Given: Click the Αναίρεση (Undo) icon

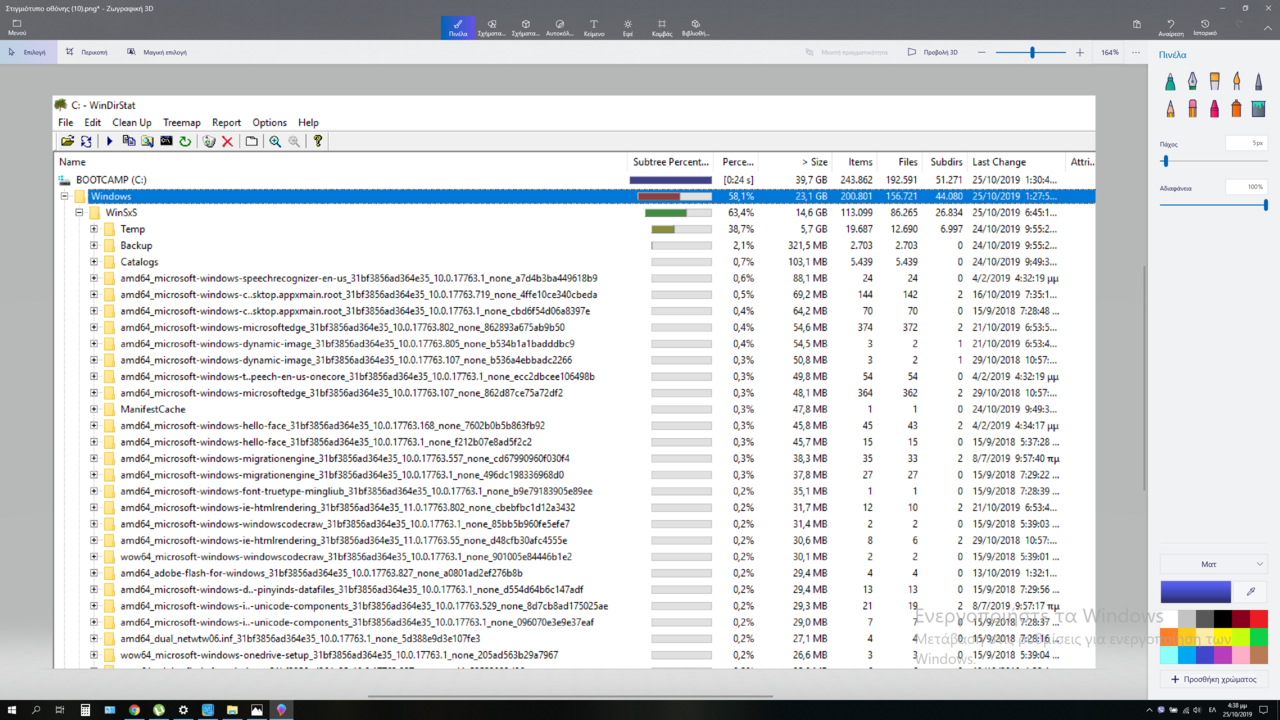Looking at the screenshot, I should pyautogui.click(x=1171, y=27).
